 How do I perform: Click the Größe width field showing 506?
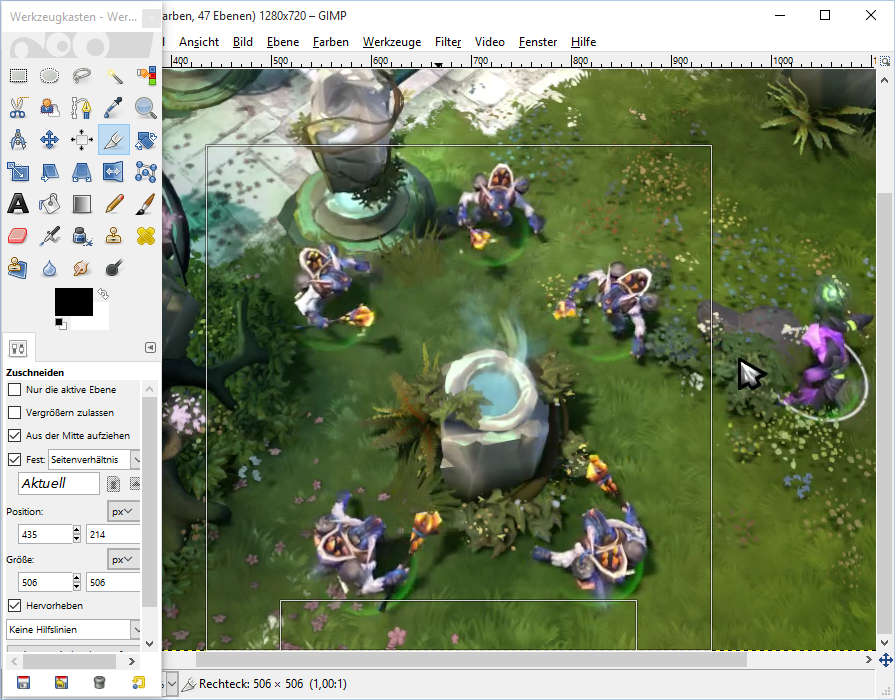point(45,582)
